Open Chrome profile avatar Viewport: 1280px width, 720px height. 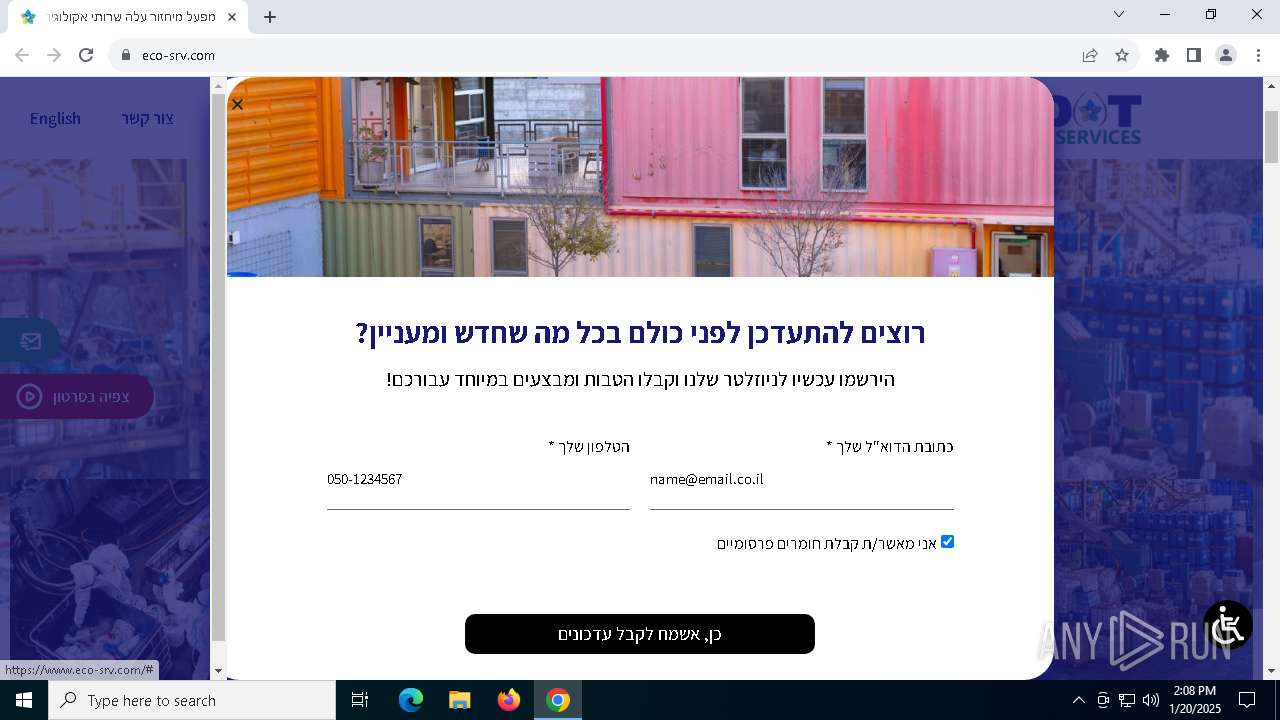coord(1226,55)
